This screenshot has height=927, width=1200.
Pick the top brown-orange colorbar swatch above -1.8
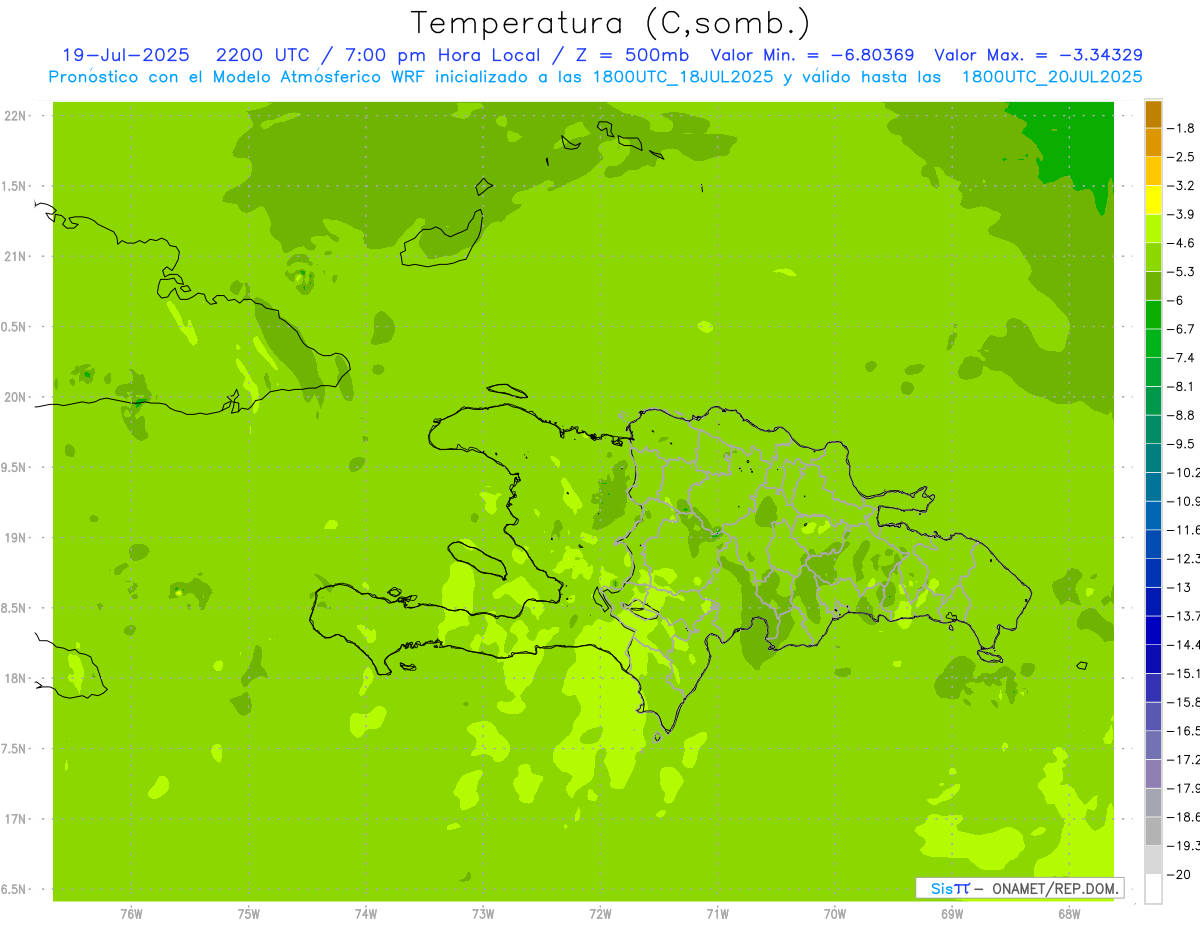click(1153, 114)
